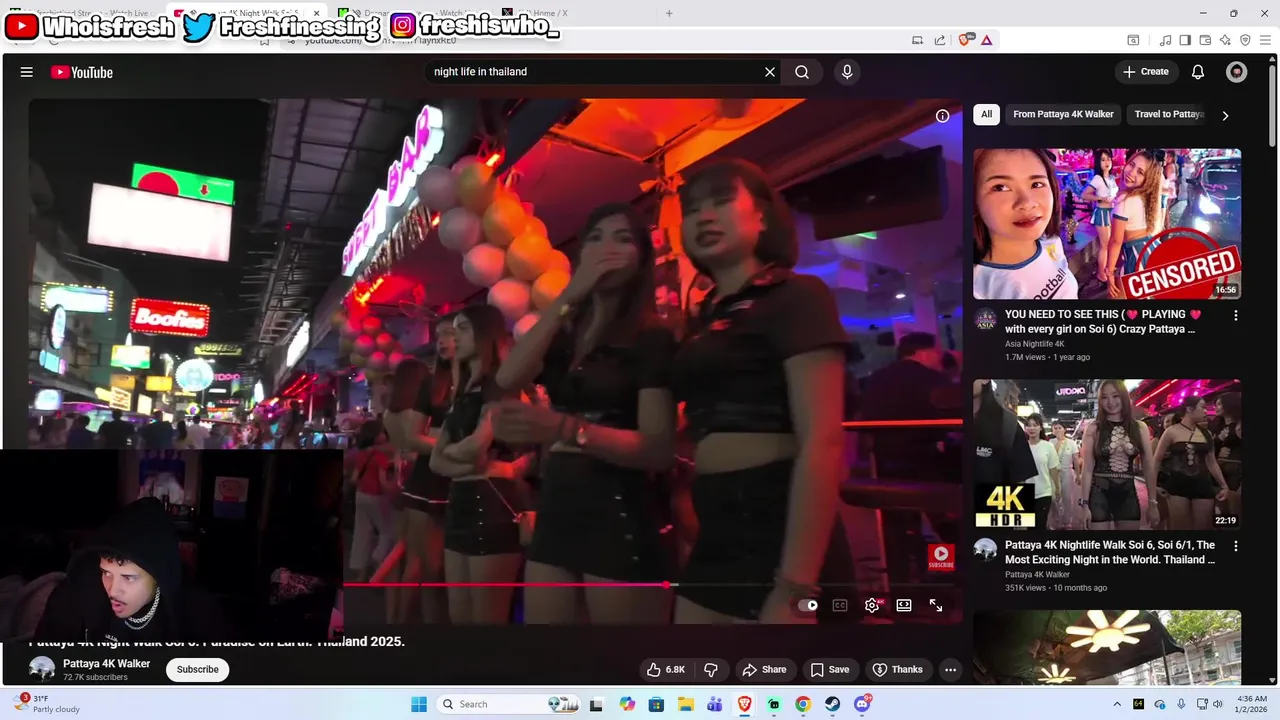Click the channel subscribe watermark in video
1280x720 pixels.
point(941,557)
